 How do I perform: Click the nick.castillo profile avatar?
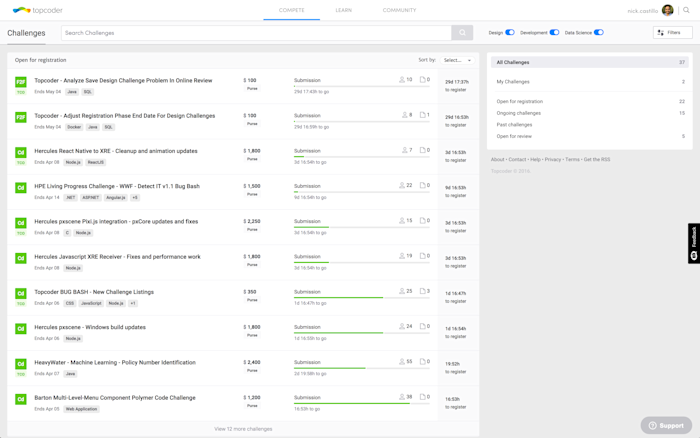(667, 10)
